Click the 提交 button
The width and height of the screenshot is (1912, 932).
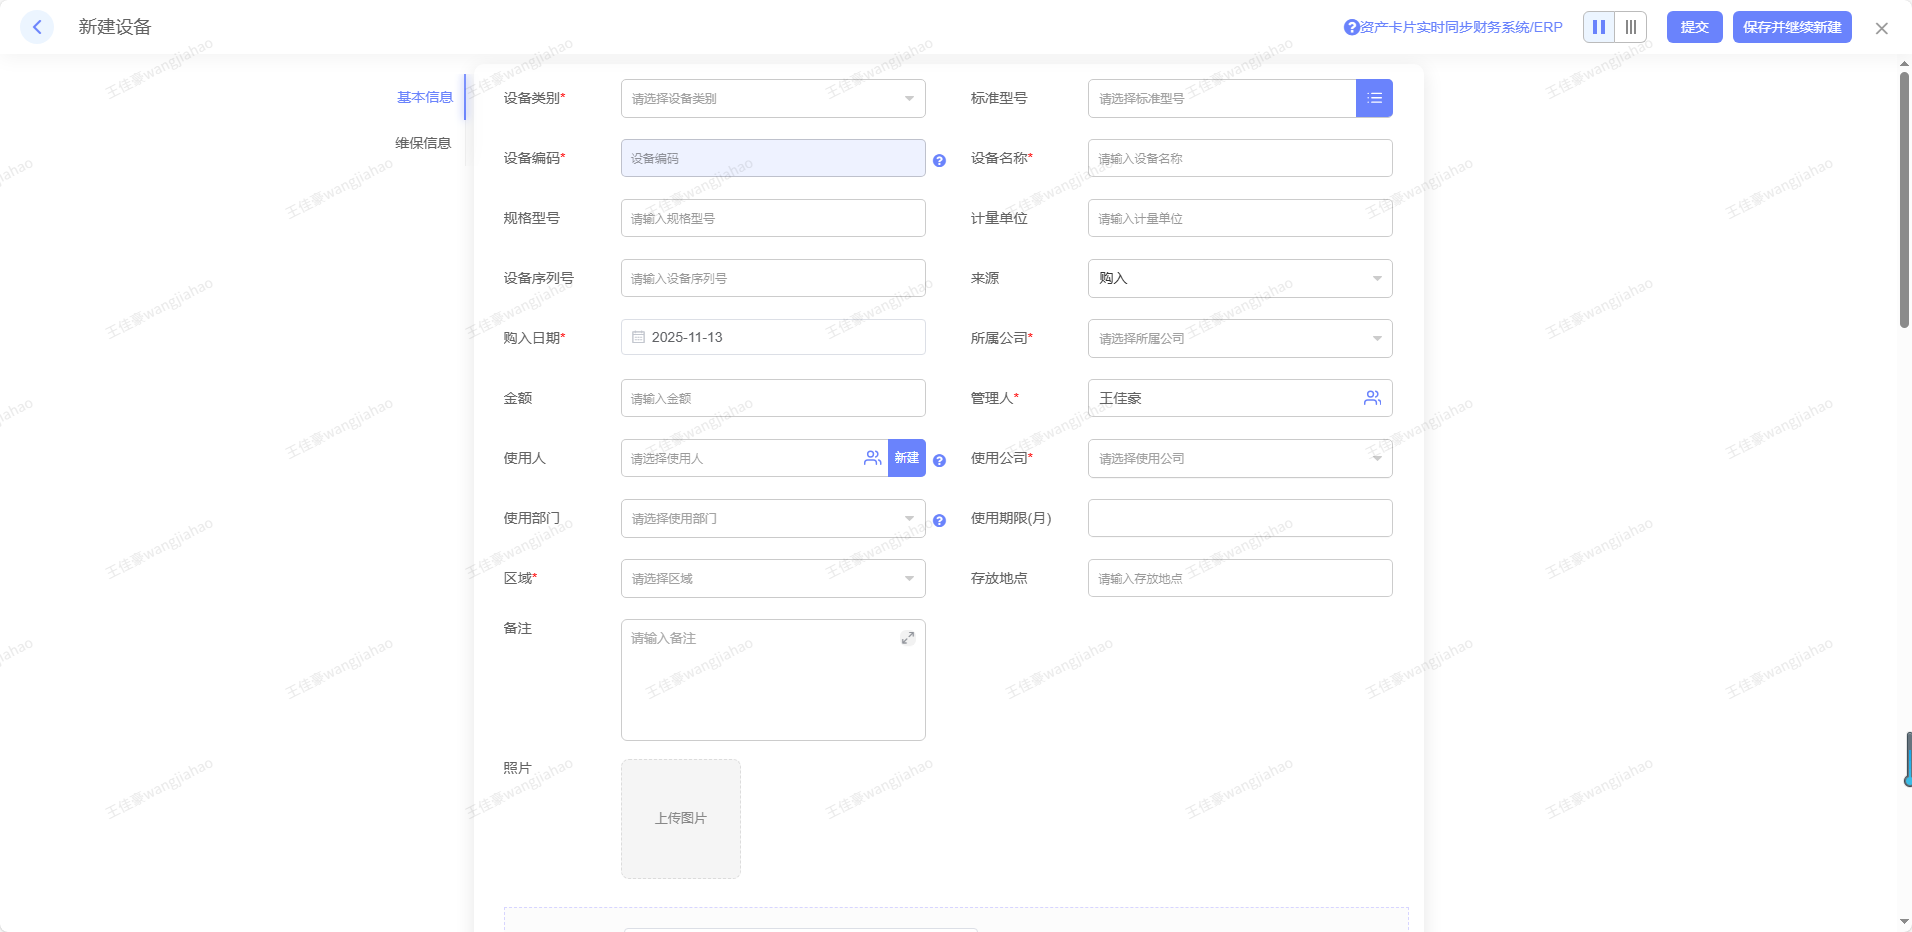click(1694, 27)
